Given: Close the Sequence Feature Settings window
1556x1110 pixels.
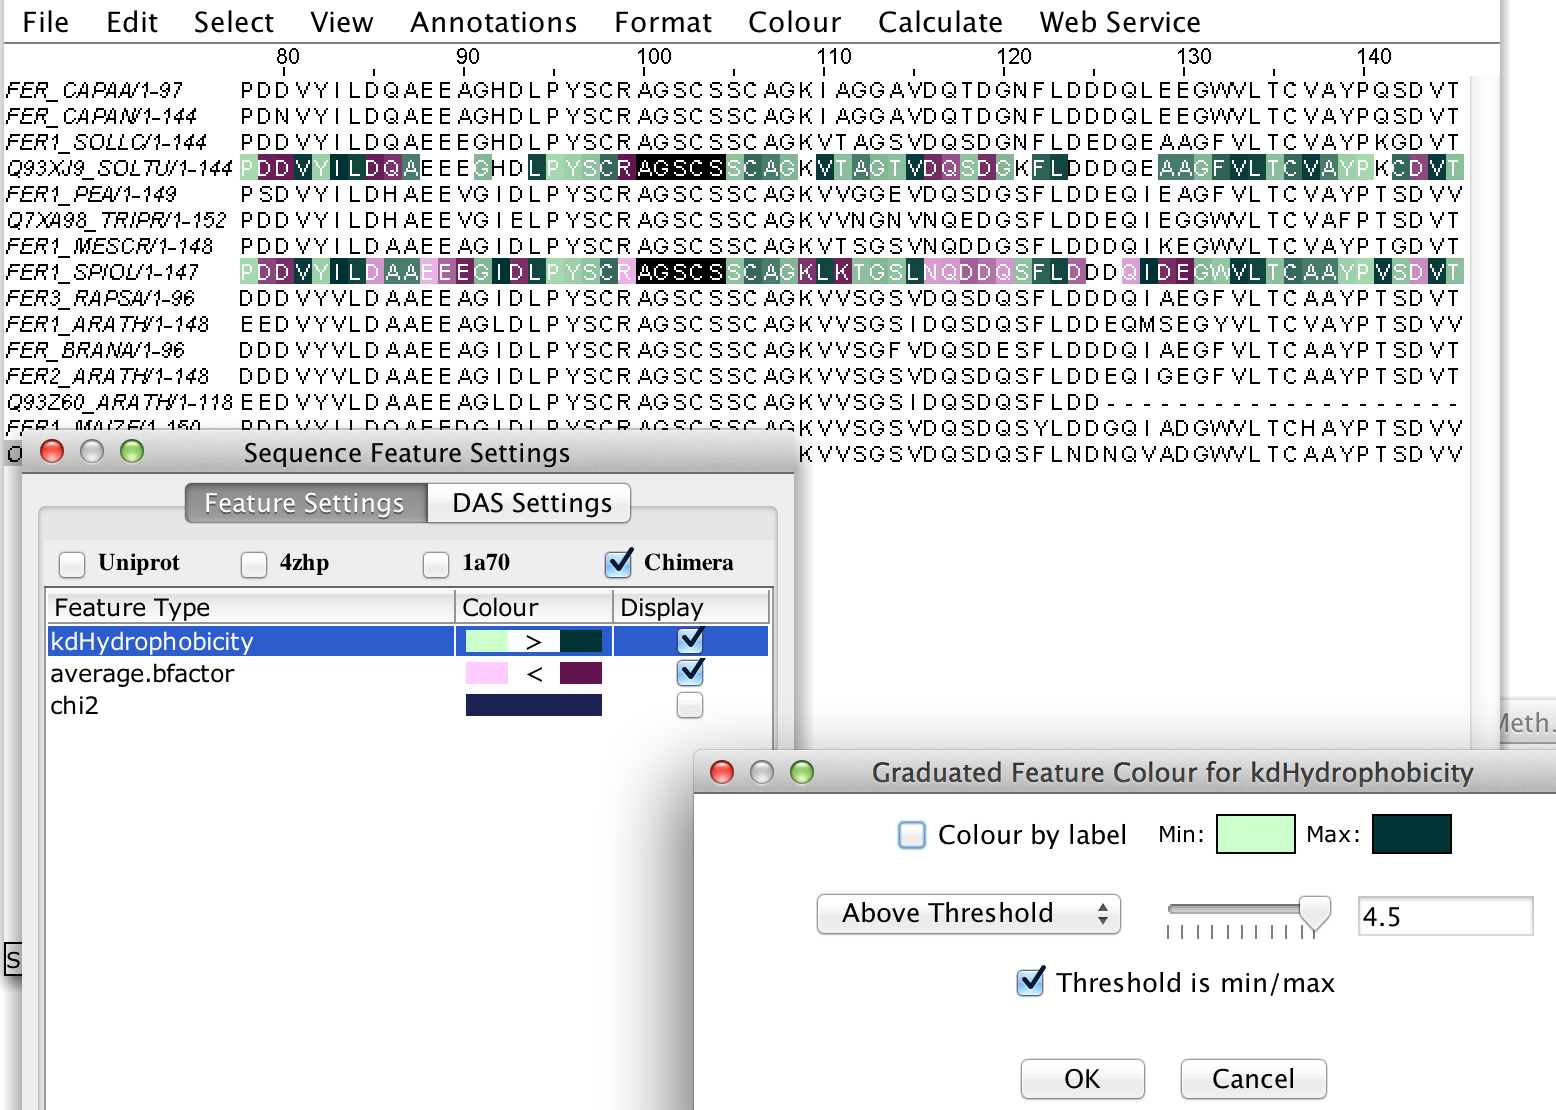Looking at the screenshot, I should pyautogui.click(x=52, y=452).
